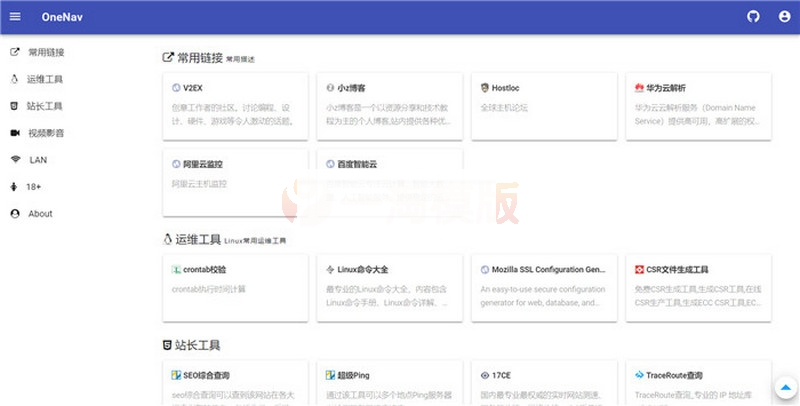Click the OneNav title in header

[x=63, y=18]
